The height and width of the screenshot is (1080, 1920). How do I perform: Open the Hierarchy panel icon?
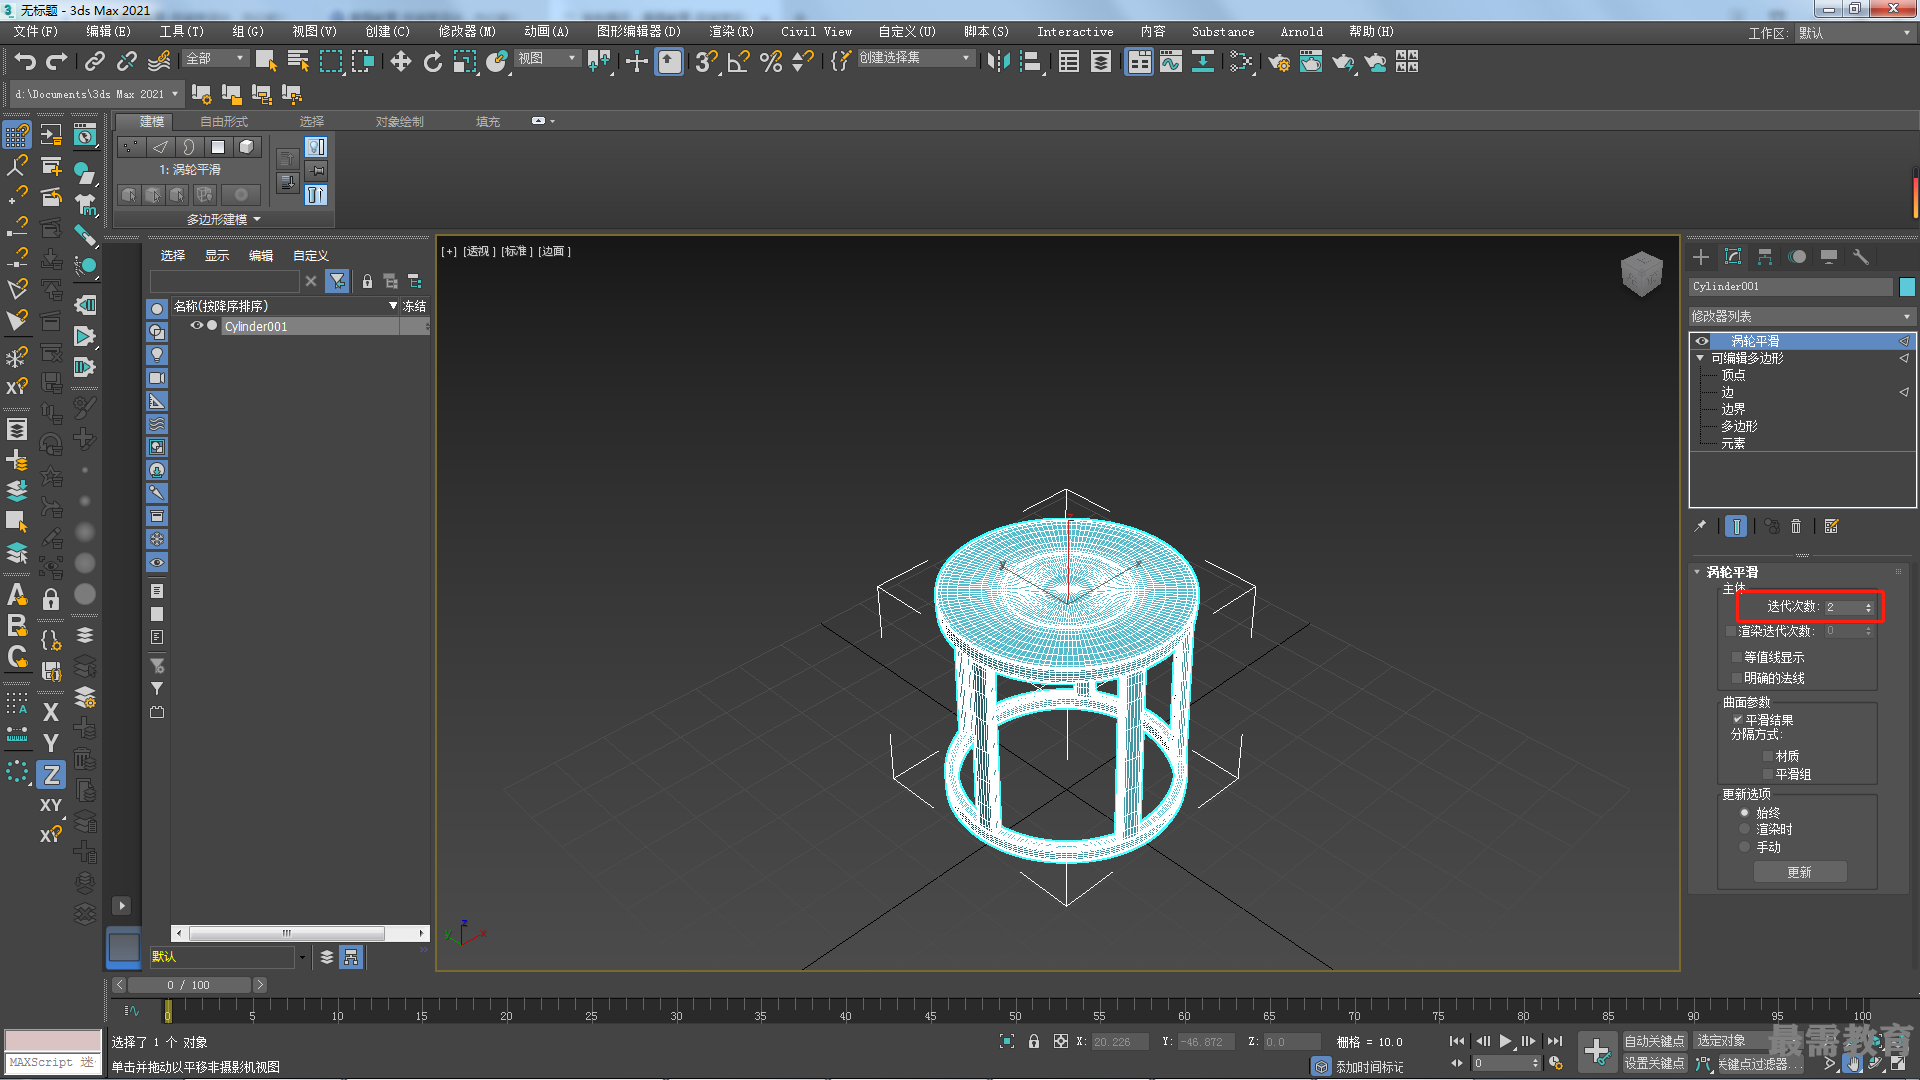pos(1765,257)
